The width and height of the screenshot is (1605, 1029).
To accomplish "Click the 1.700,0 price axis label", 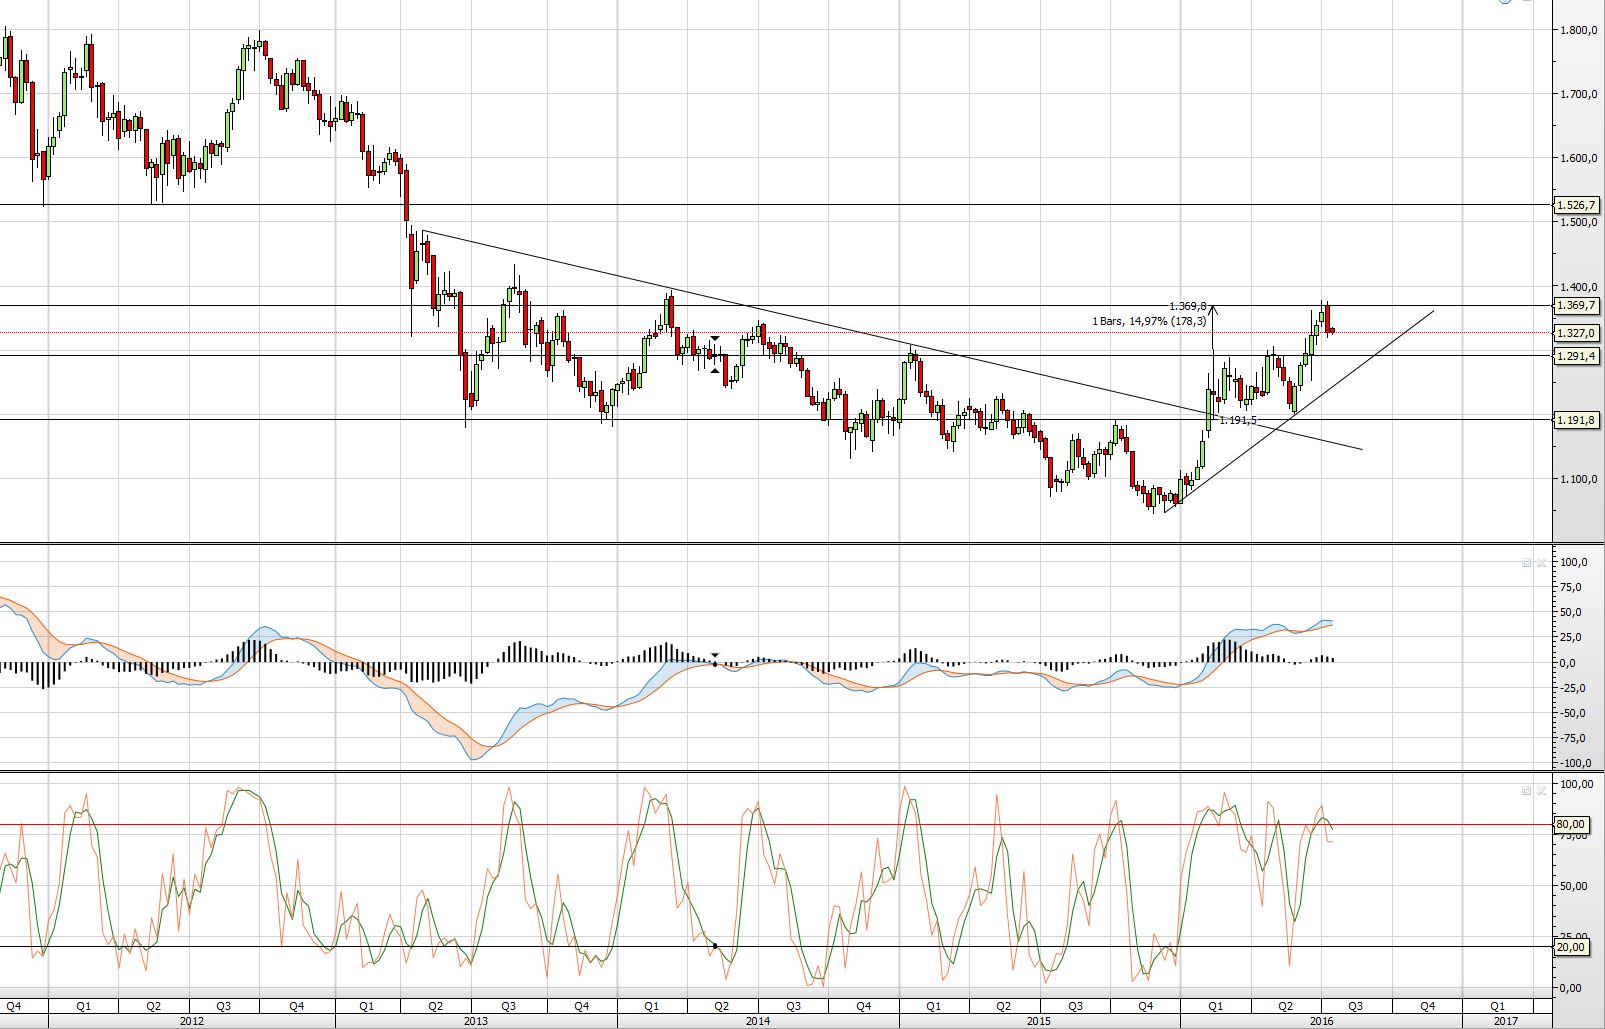I will click(1579, 94).
